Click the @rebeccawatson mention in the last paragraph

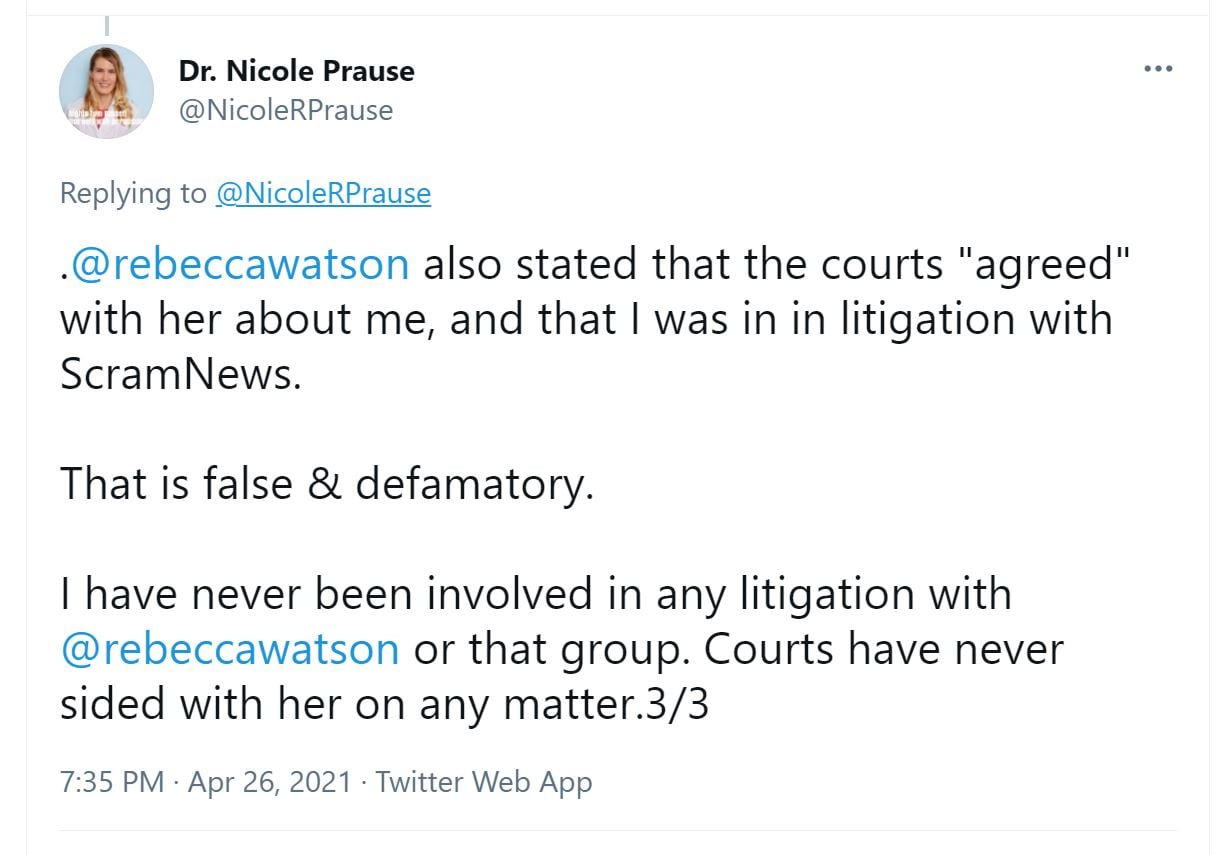230,649
